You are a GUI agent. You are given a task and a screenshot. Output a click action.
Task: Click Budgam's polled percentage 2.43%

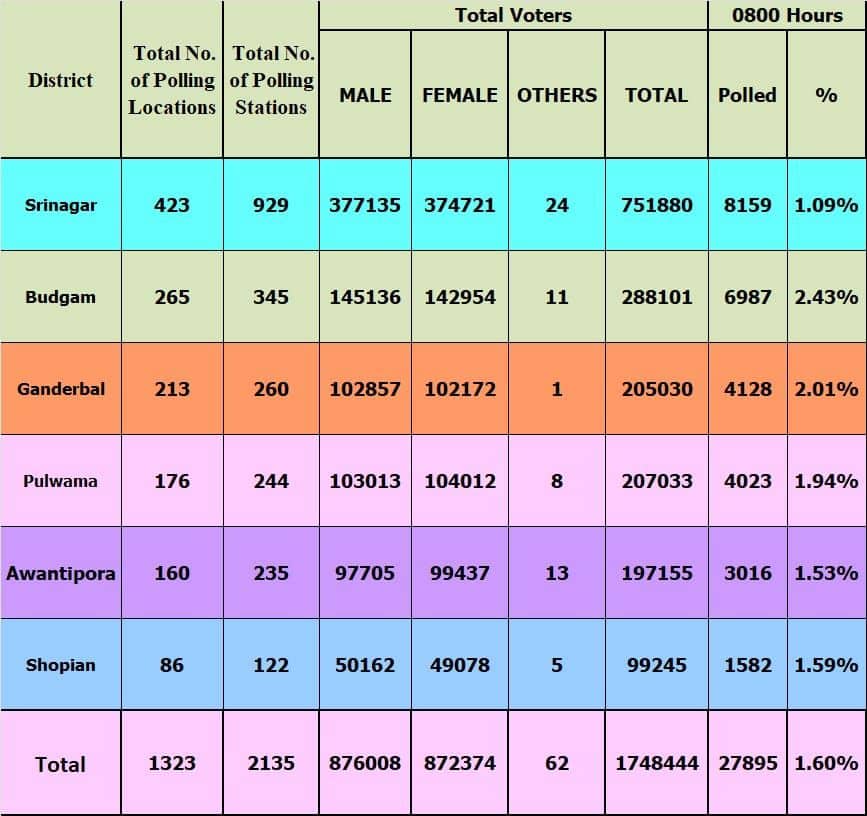pos(826,297)
